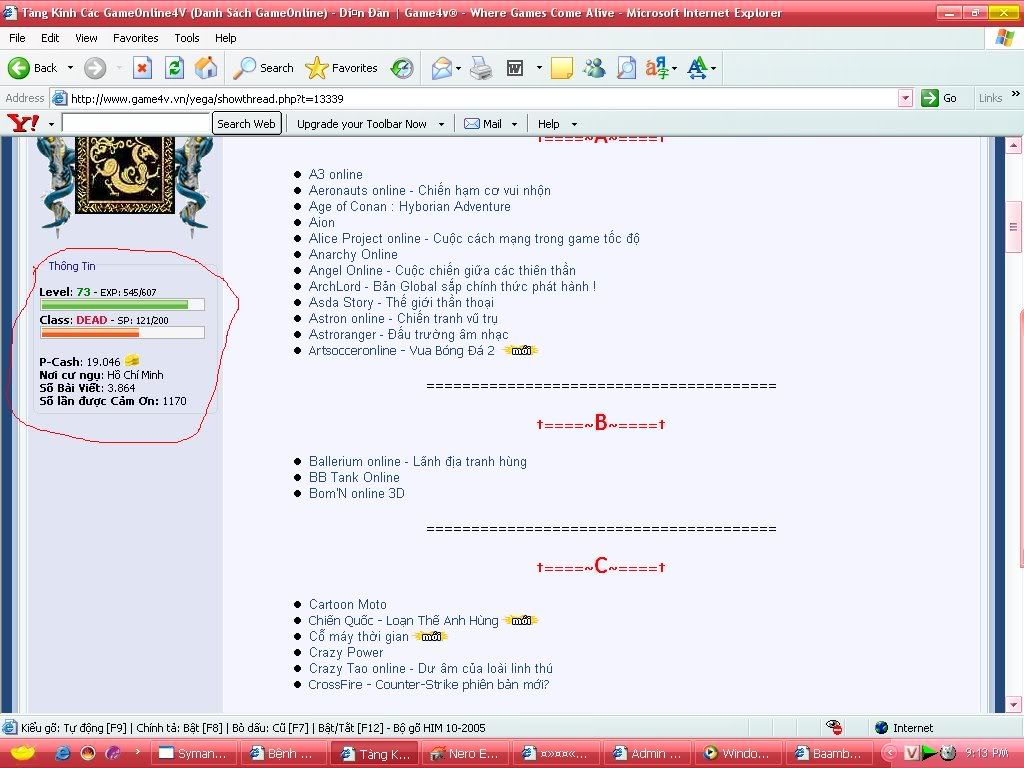Open Favorites with the star icon
Image resolution: width=1024 pixels, height=768 pixels.
(x=341, y=68)
